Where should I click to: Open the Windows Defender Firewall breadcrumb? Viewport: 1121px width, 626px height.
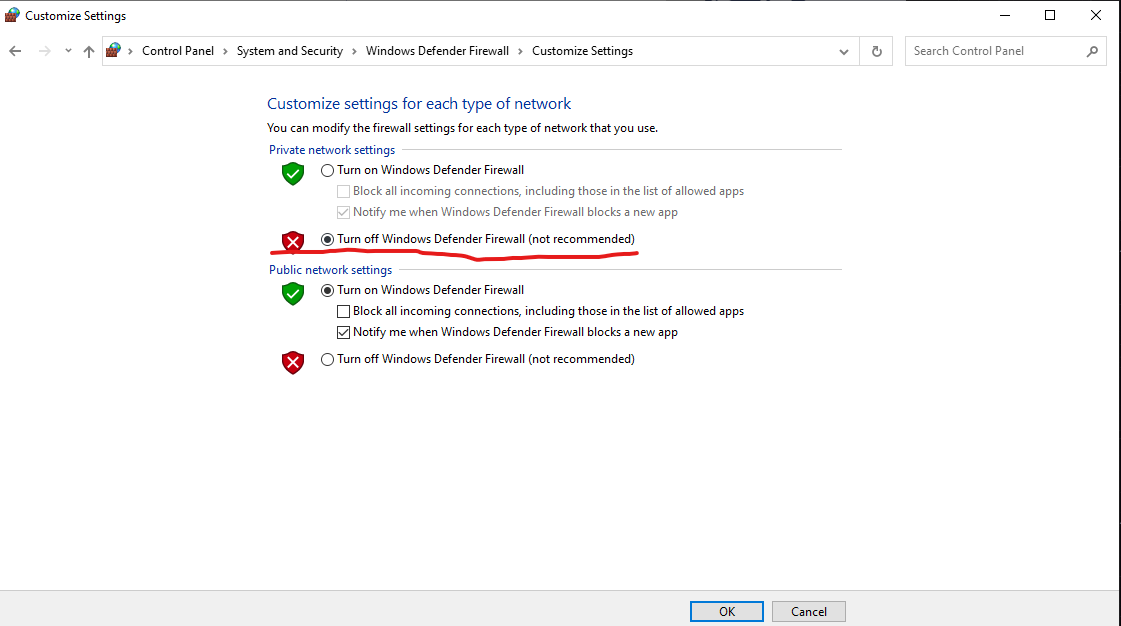point(438,51)
